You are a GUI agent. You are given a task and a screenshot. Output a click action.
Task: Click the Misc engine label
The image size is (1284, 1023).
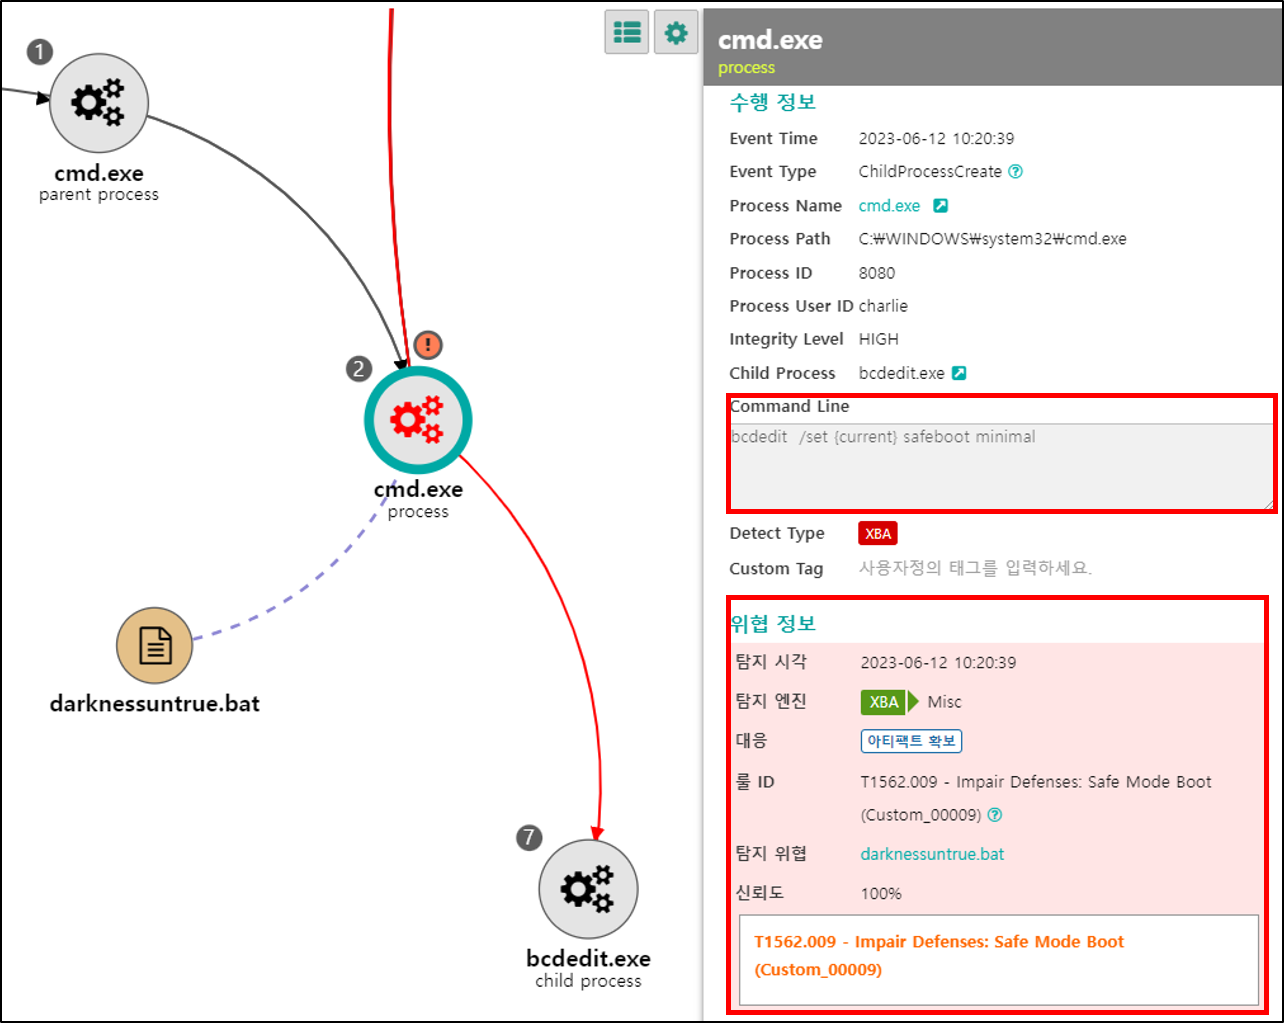(944, 702)
